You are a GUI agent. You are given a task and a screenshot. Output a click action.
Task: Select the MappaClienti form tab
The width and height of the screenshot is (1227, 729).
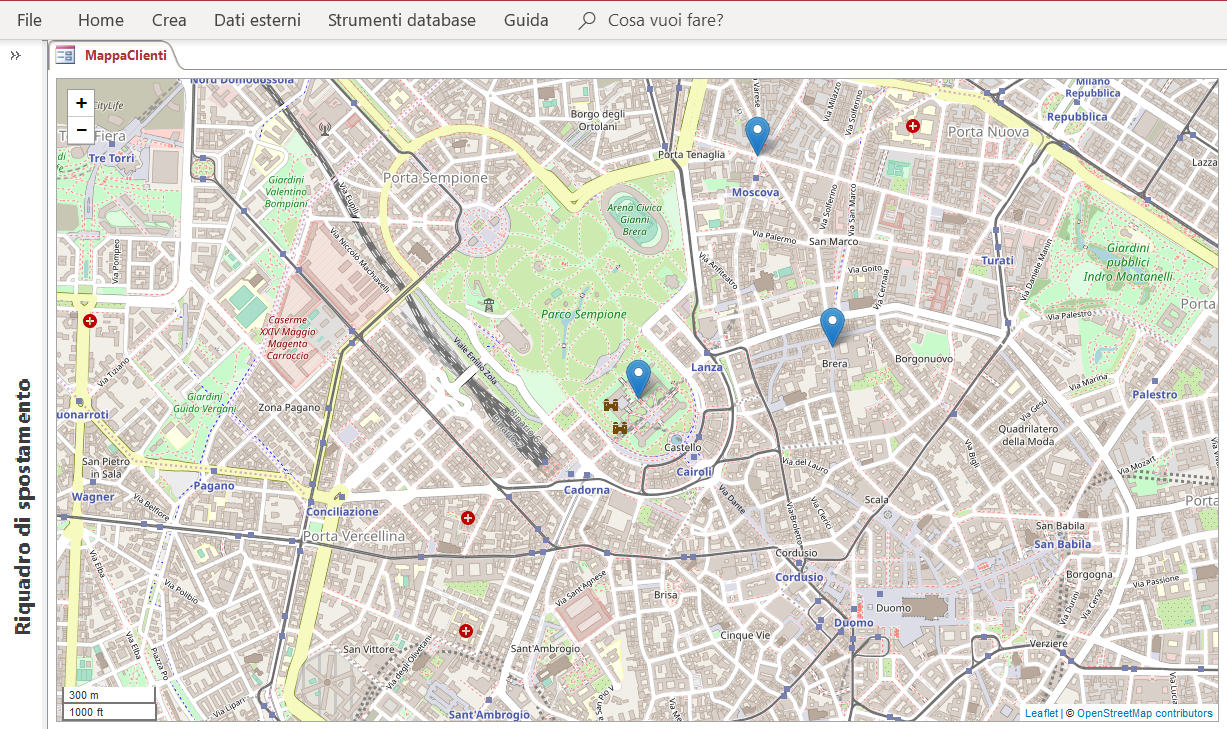coord(113,56)
